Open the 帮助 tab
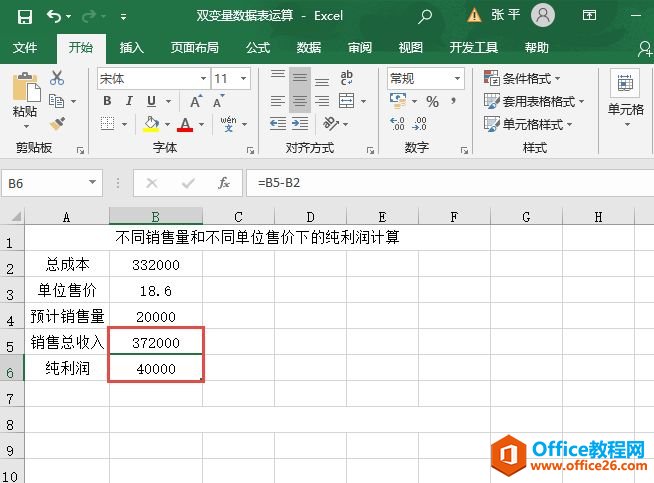654x483 pixels. tap(536, 48)
